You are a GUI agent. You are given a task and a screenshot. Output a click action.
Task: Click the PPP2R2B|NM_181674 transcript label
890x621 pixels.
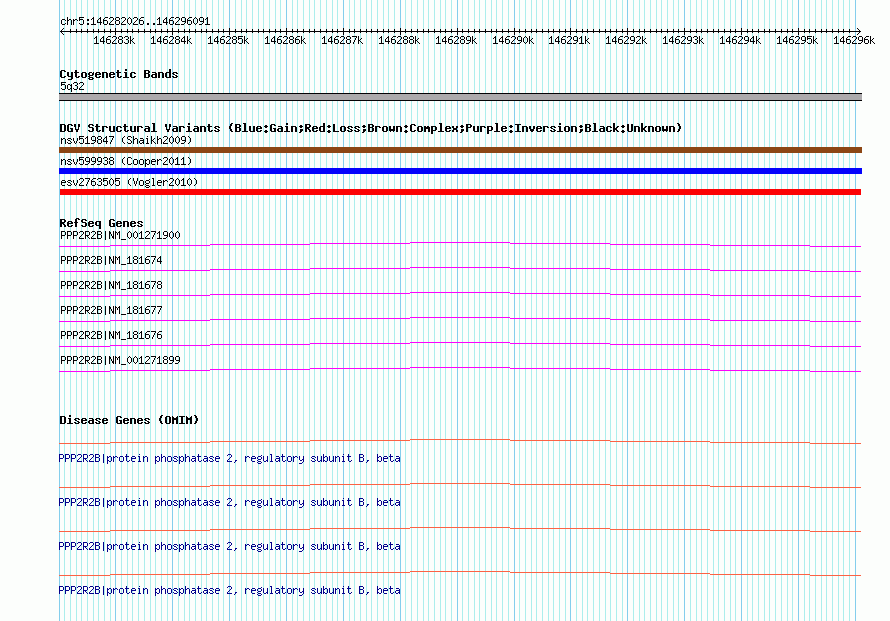(x=111, y=260)
